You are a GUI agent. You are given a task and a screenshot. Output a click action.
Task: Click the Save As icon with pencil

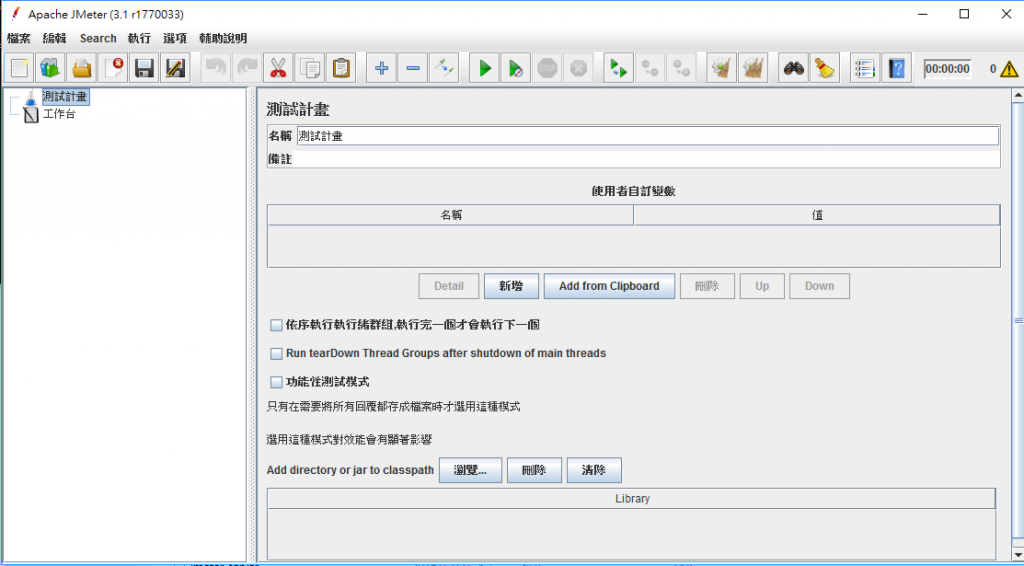point(175,68)
